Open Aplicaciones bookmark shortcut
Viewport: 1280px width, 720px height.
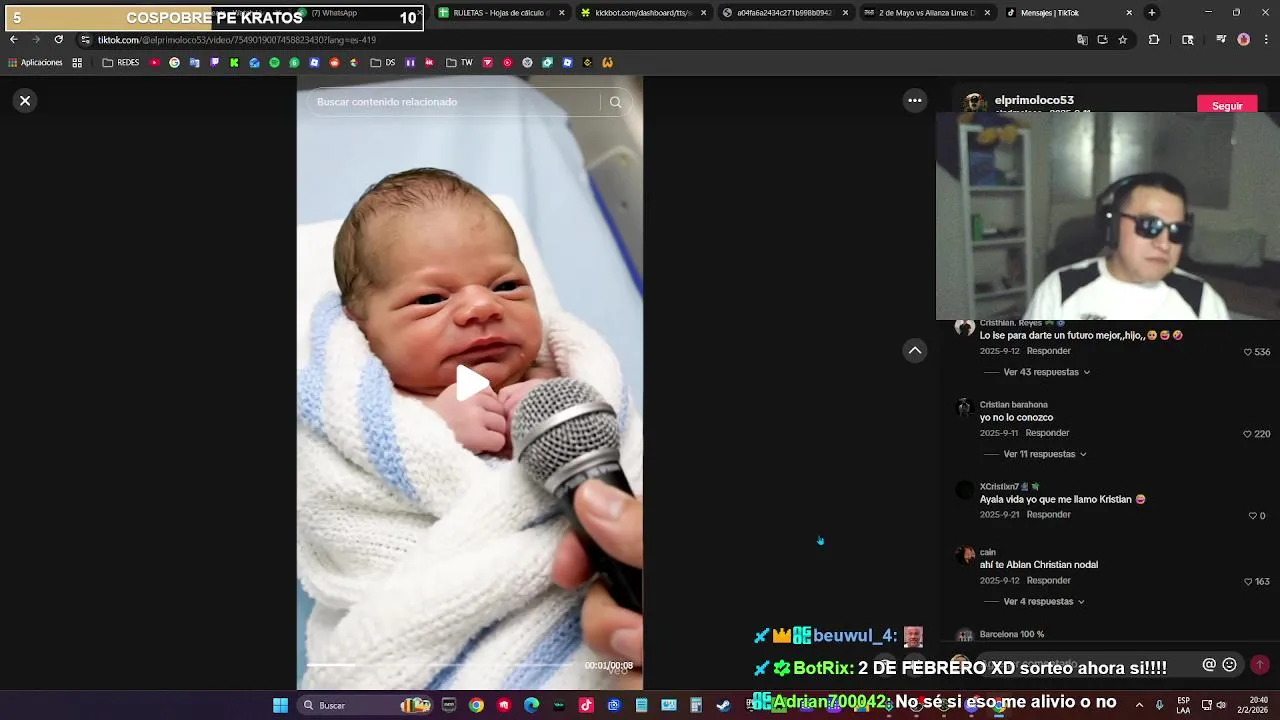click(34, 62)
